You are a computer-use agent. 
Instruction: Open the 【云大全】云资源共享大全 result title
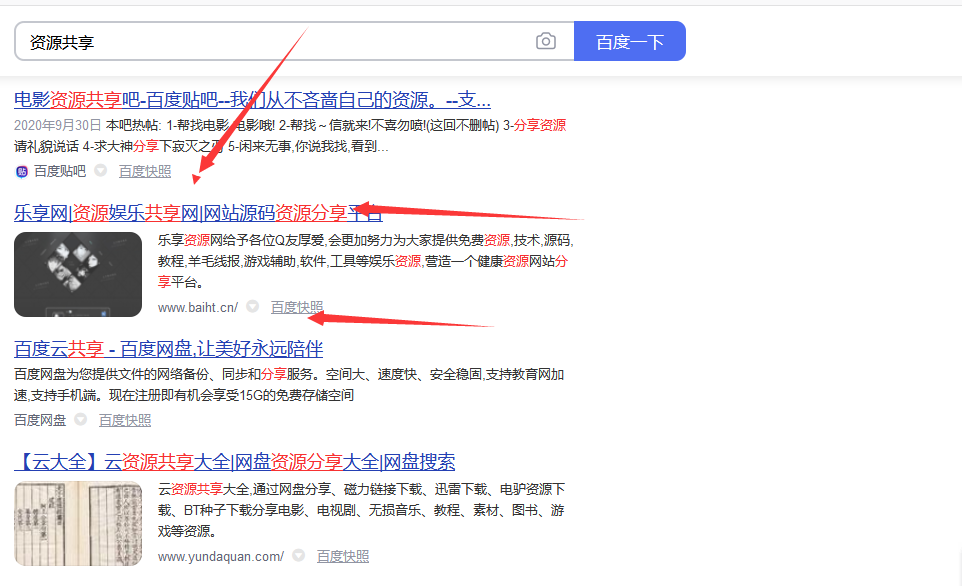point(235,461)
